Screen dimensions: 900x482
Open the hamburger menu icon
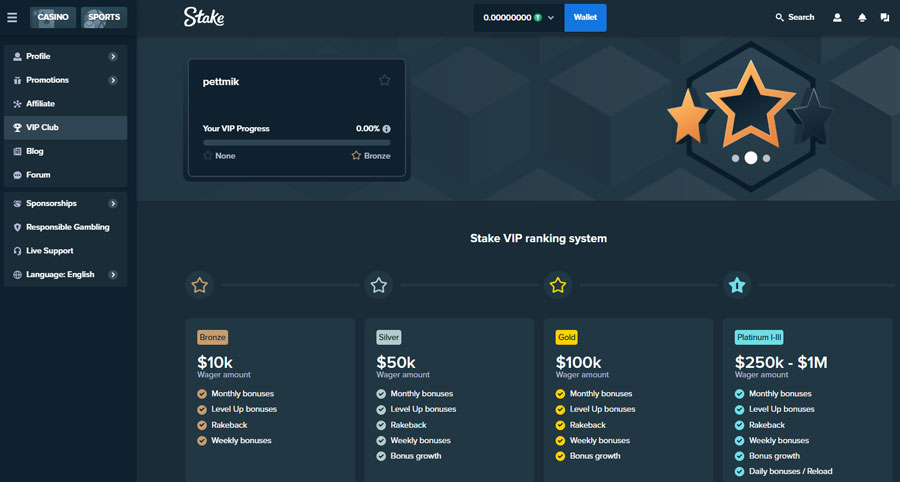(x=12, y=17)
